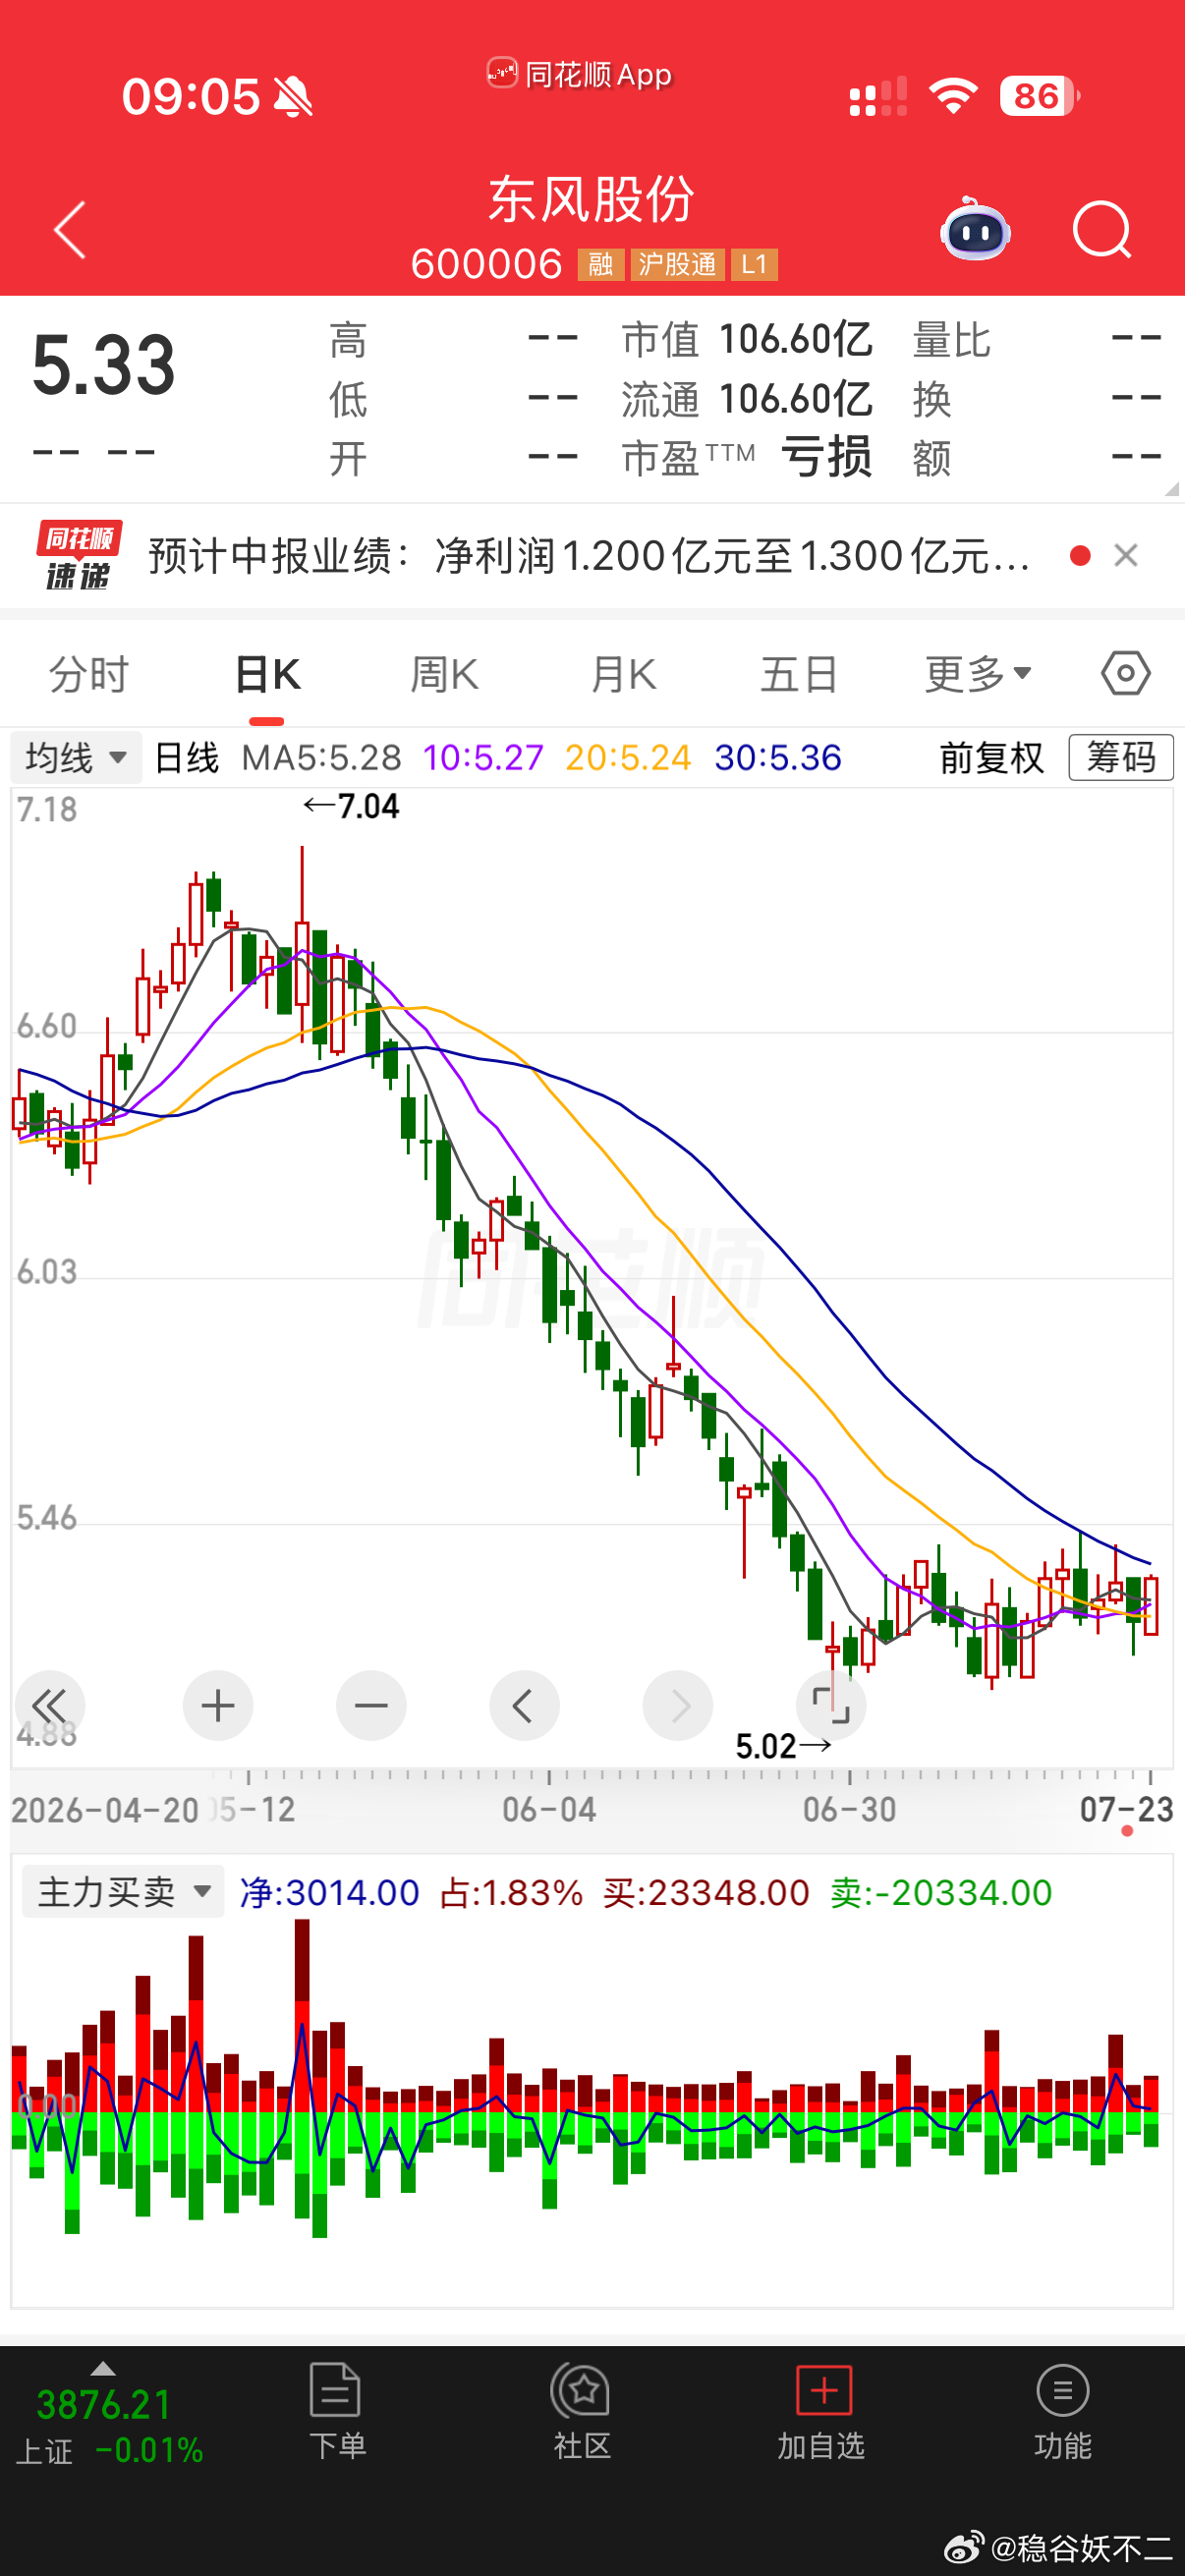1185x2576 pixels.
Task: Tap the 07-23 date label
Action: (1126, 1809)
